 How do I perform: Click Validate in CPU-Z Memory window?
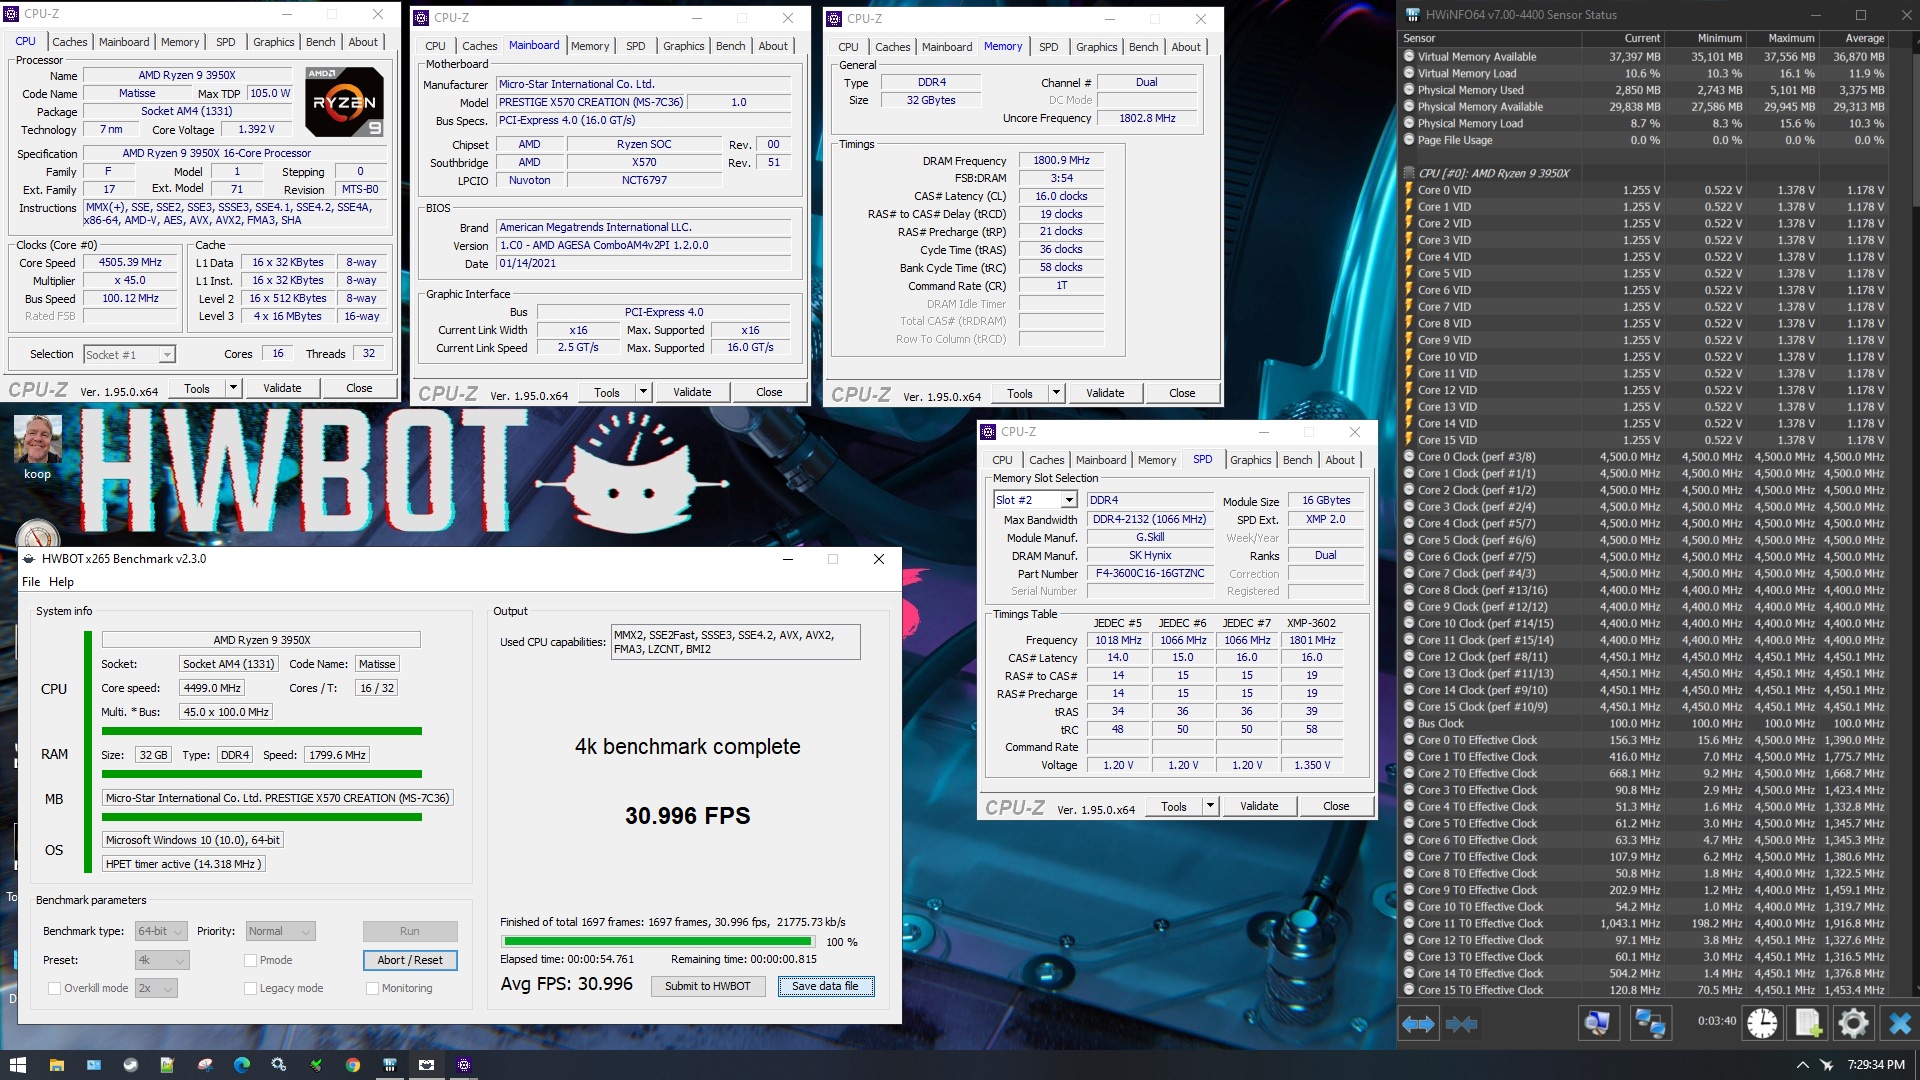(1105, 393)
